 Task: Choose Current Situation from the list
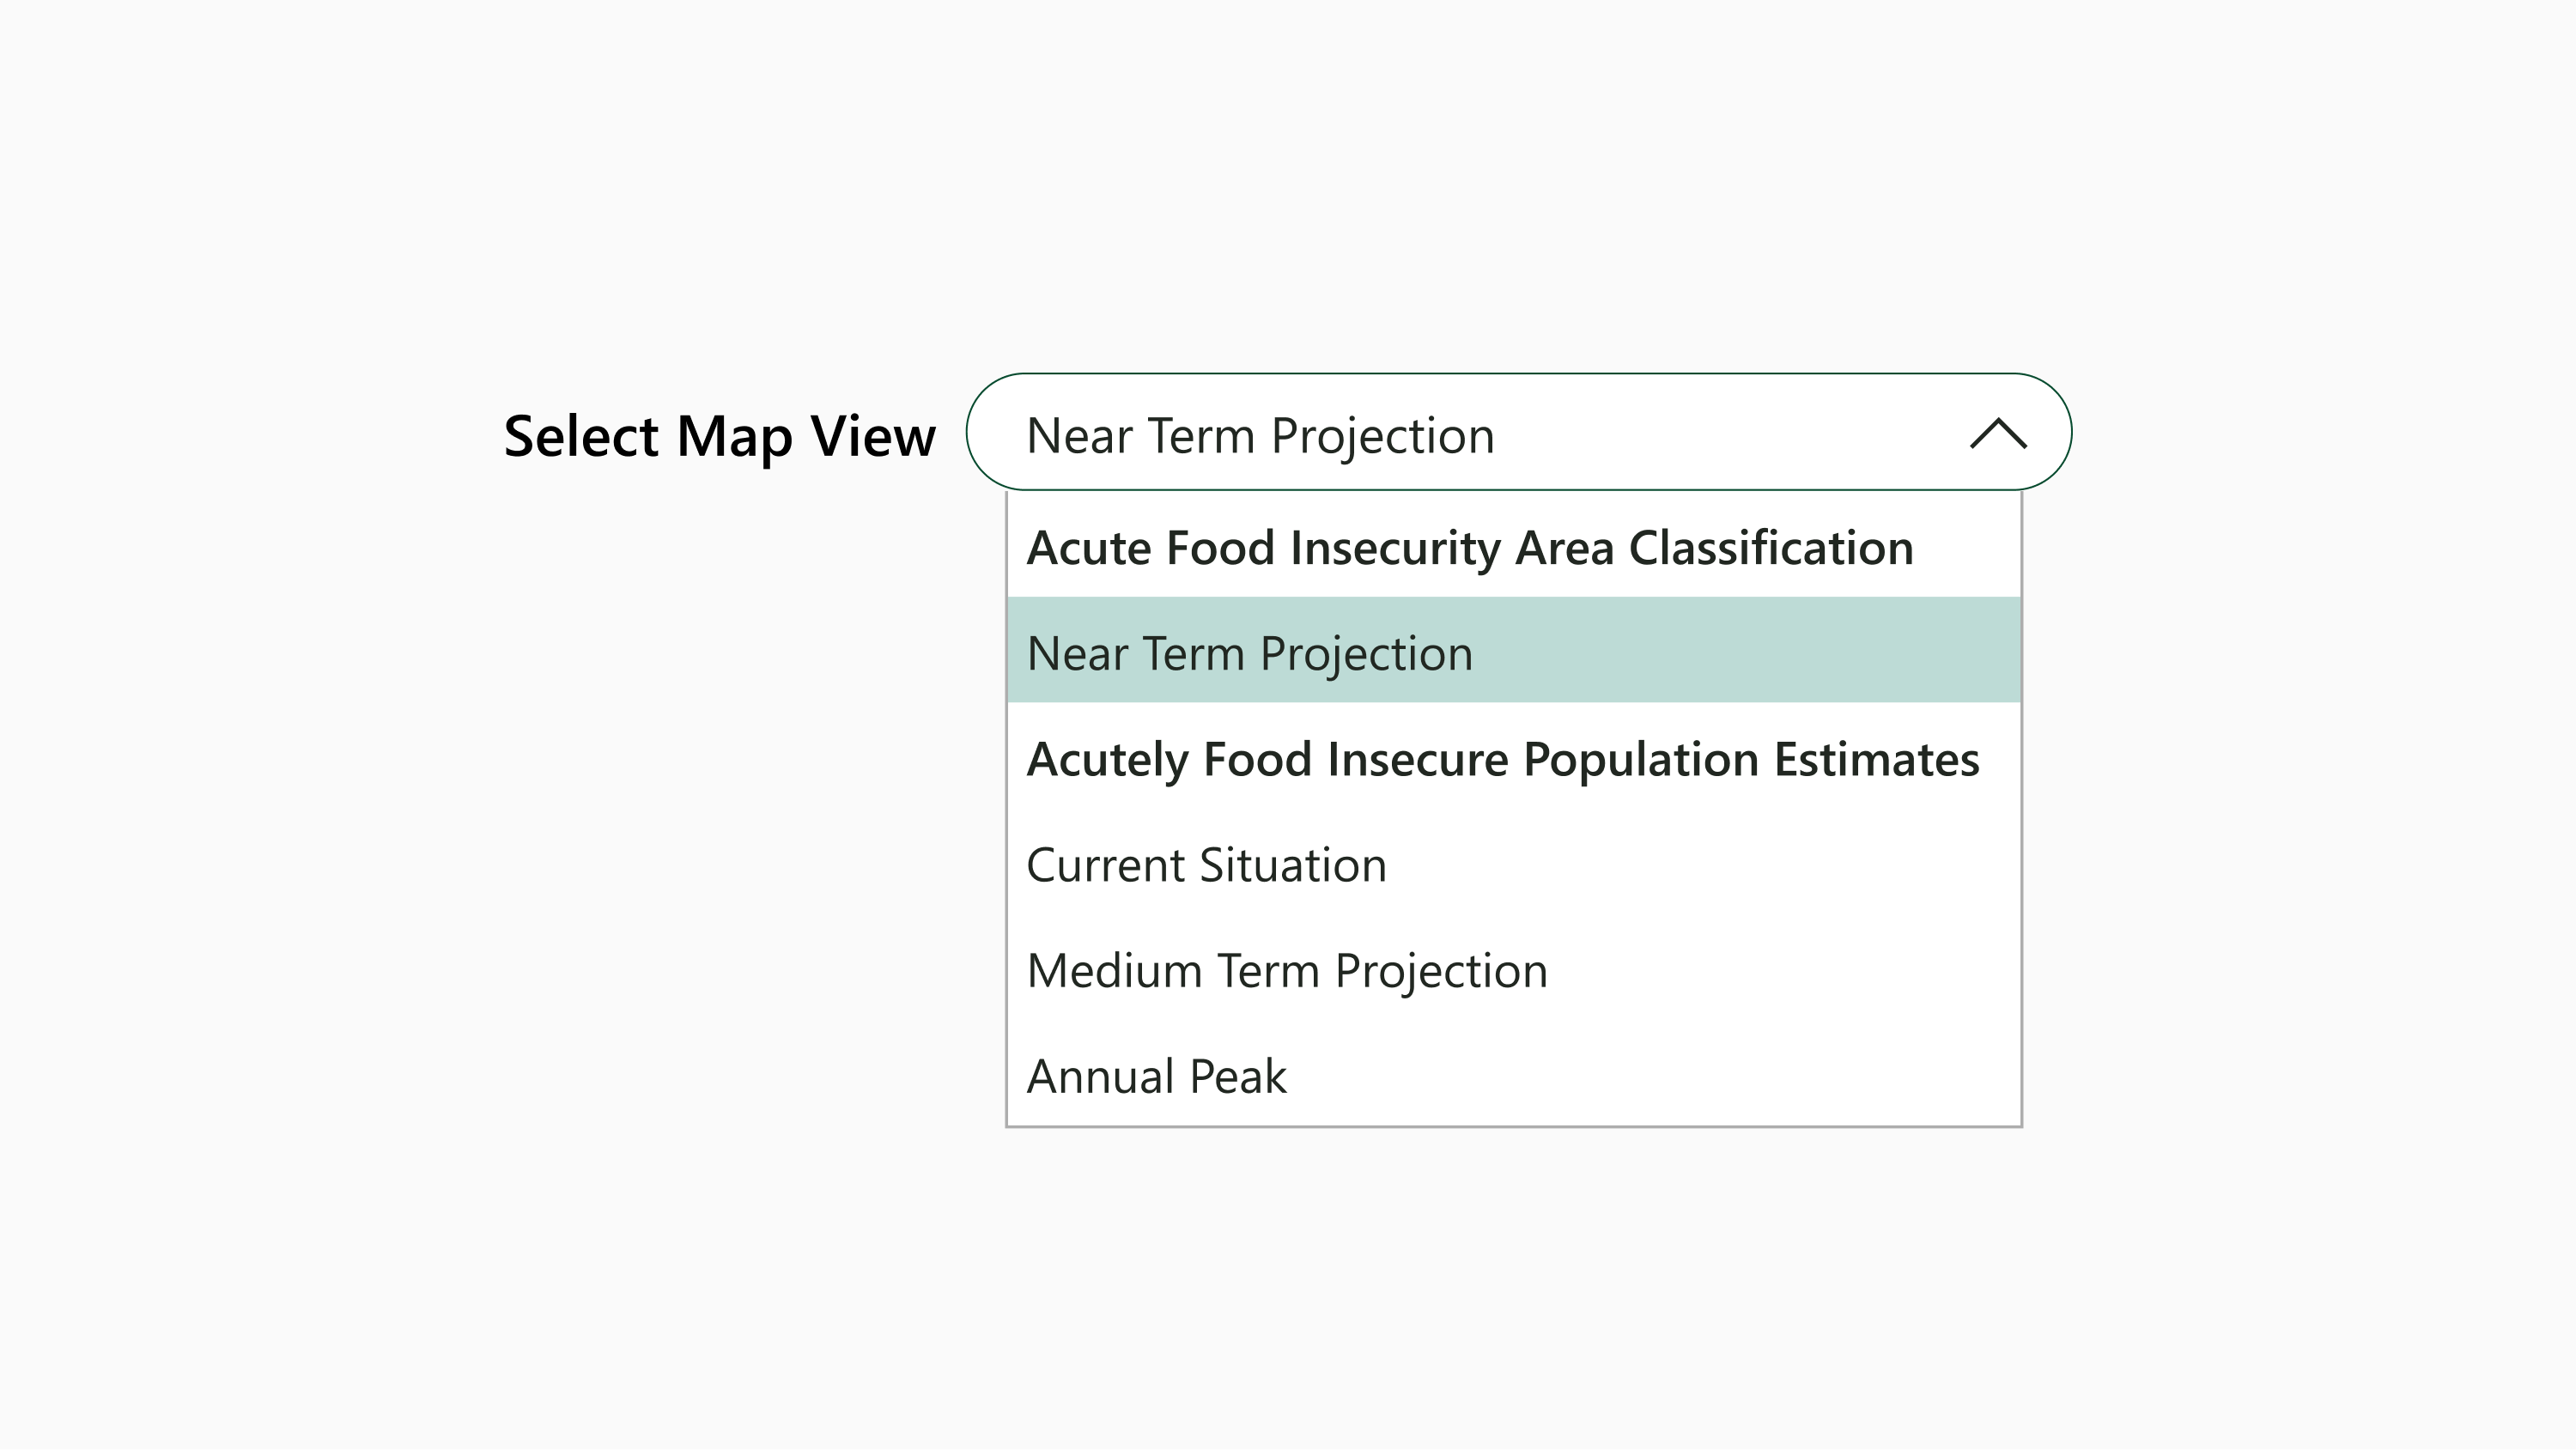[x=1206, y=865]
